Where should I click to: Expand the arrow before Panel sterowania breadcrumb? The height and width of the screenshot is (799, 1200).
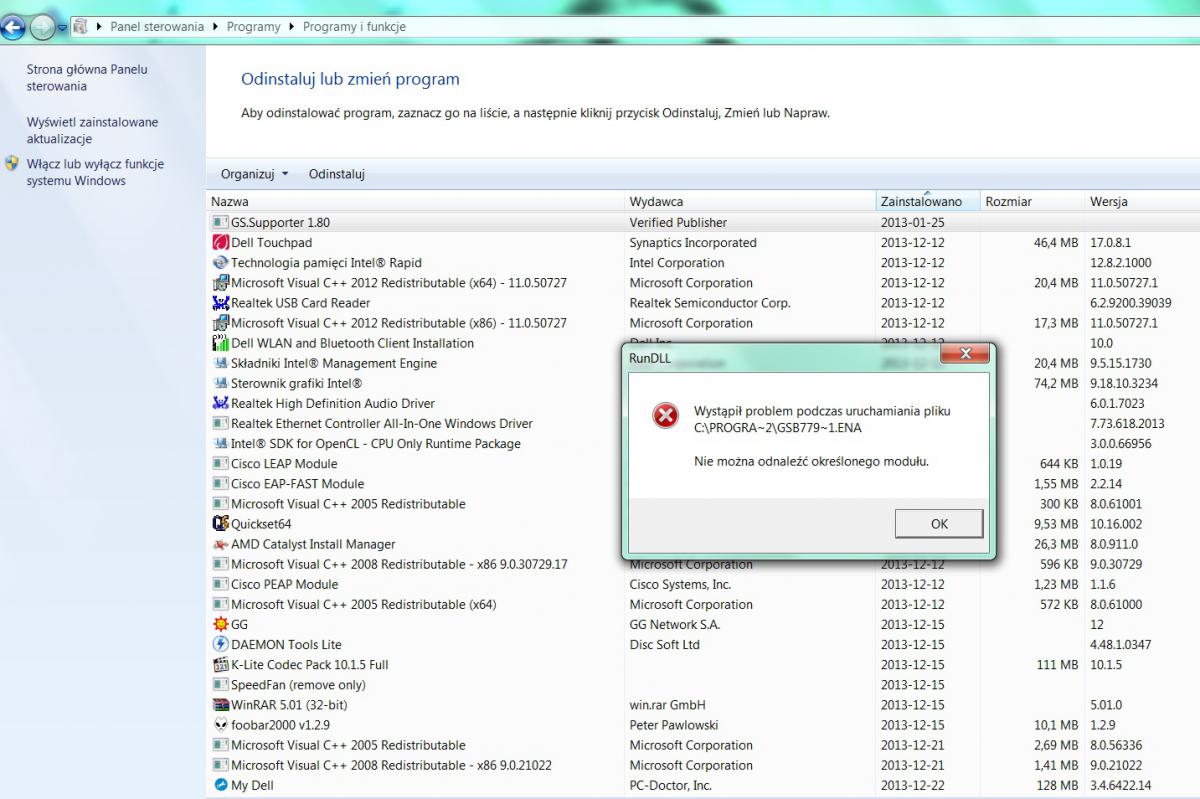99,27
